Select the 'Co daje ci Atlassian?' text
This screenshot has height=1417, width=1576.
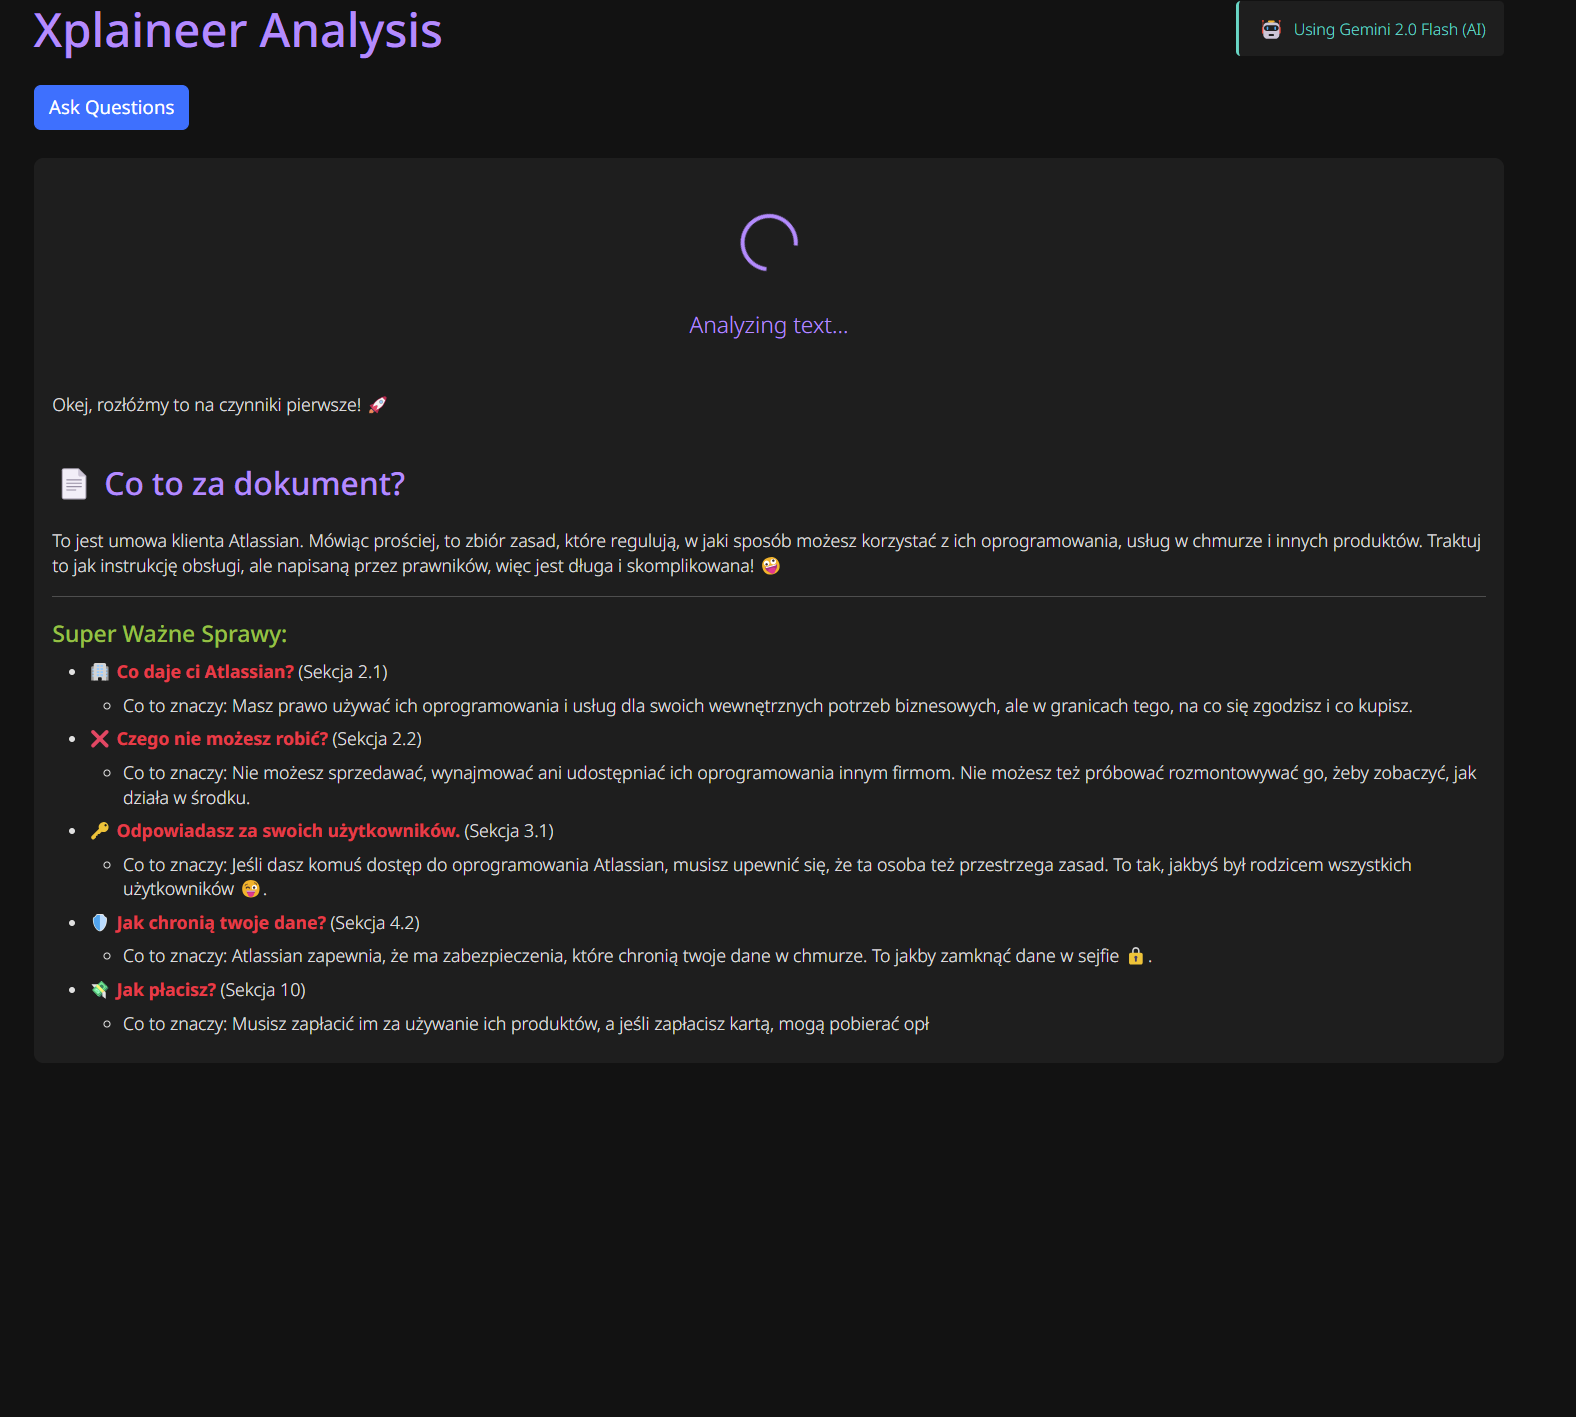(205, 672)
